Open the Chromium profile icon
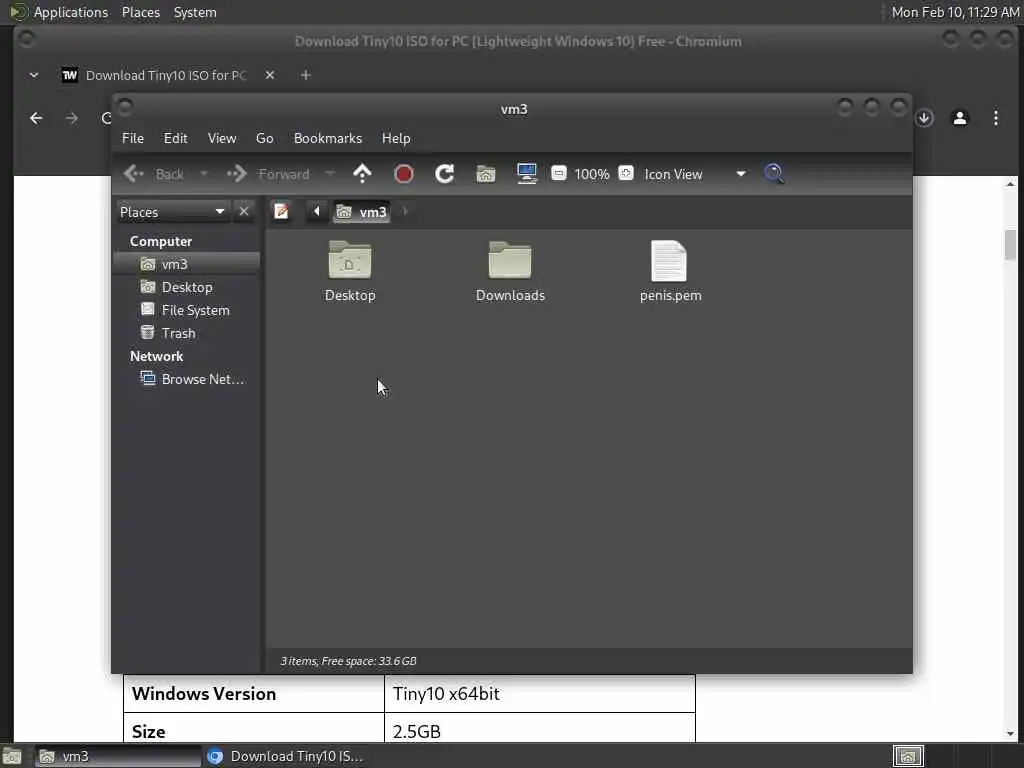 [960, 118]
